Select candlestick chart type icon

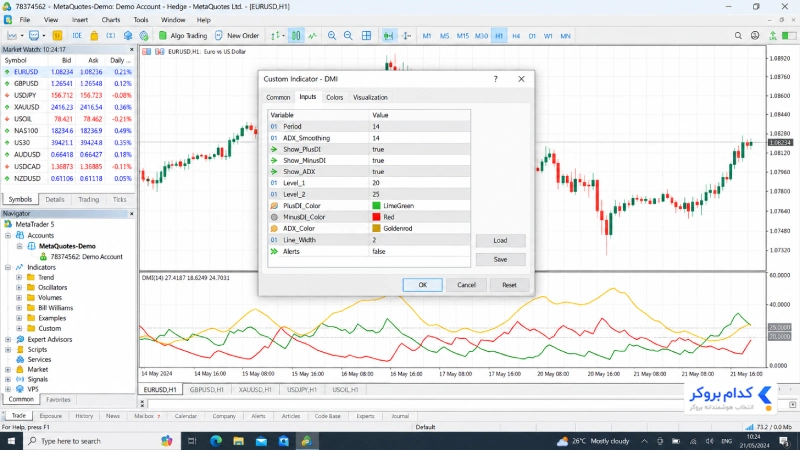click(x=296, y=36)
